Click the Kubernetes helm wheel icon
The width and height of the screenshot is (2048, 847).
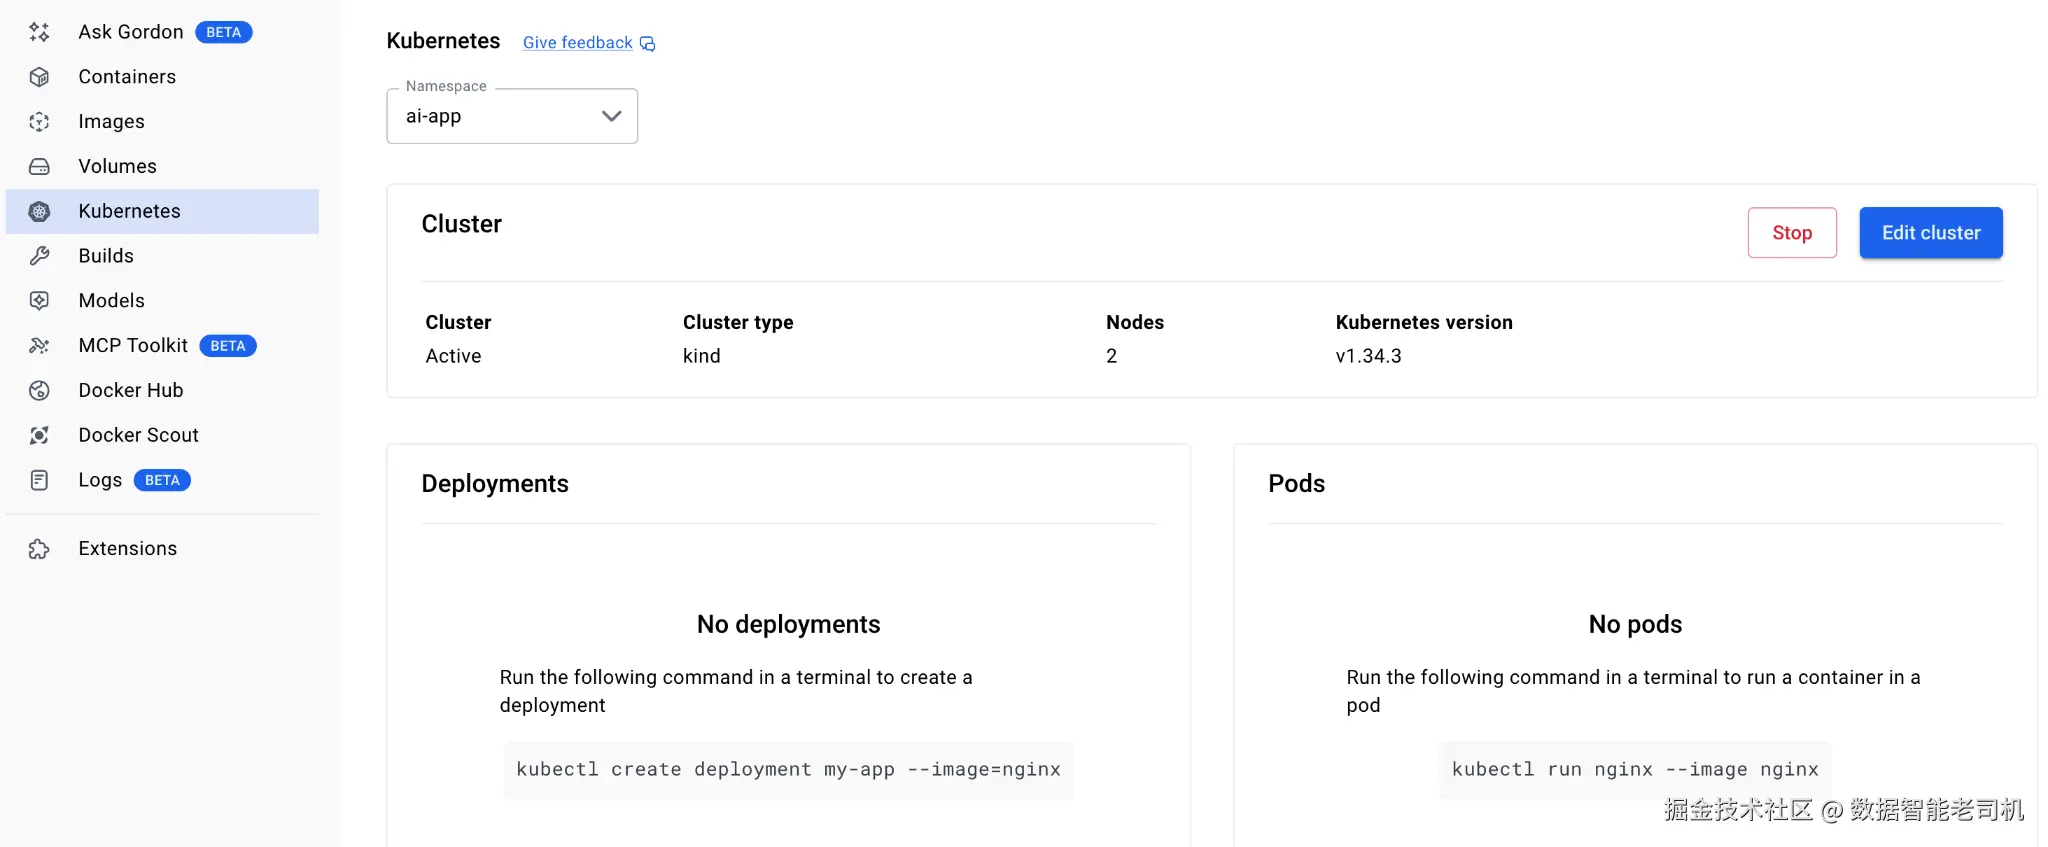pyautogui.click(x=39, y=211)
